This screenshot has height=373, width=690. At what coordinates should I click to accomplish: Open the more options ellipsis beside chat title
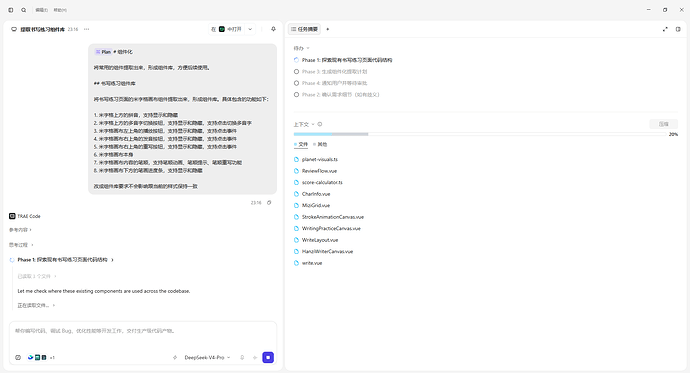pyautogui.click(x=86, y=29)
